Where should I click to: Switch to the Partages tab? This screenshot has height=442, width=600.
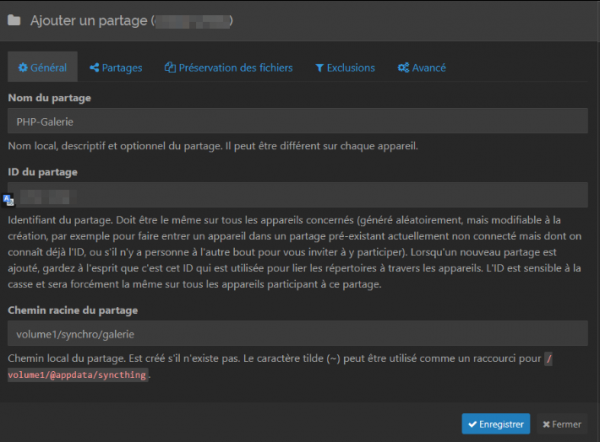click(115, 68)
